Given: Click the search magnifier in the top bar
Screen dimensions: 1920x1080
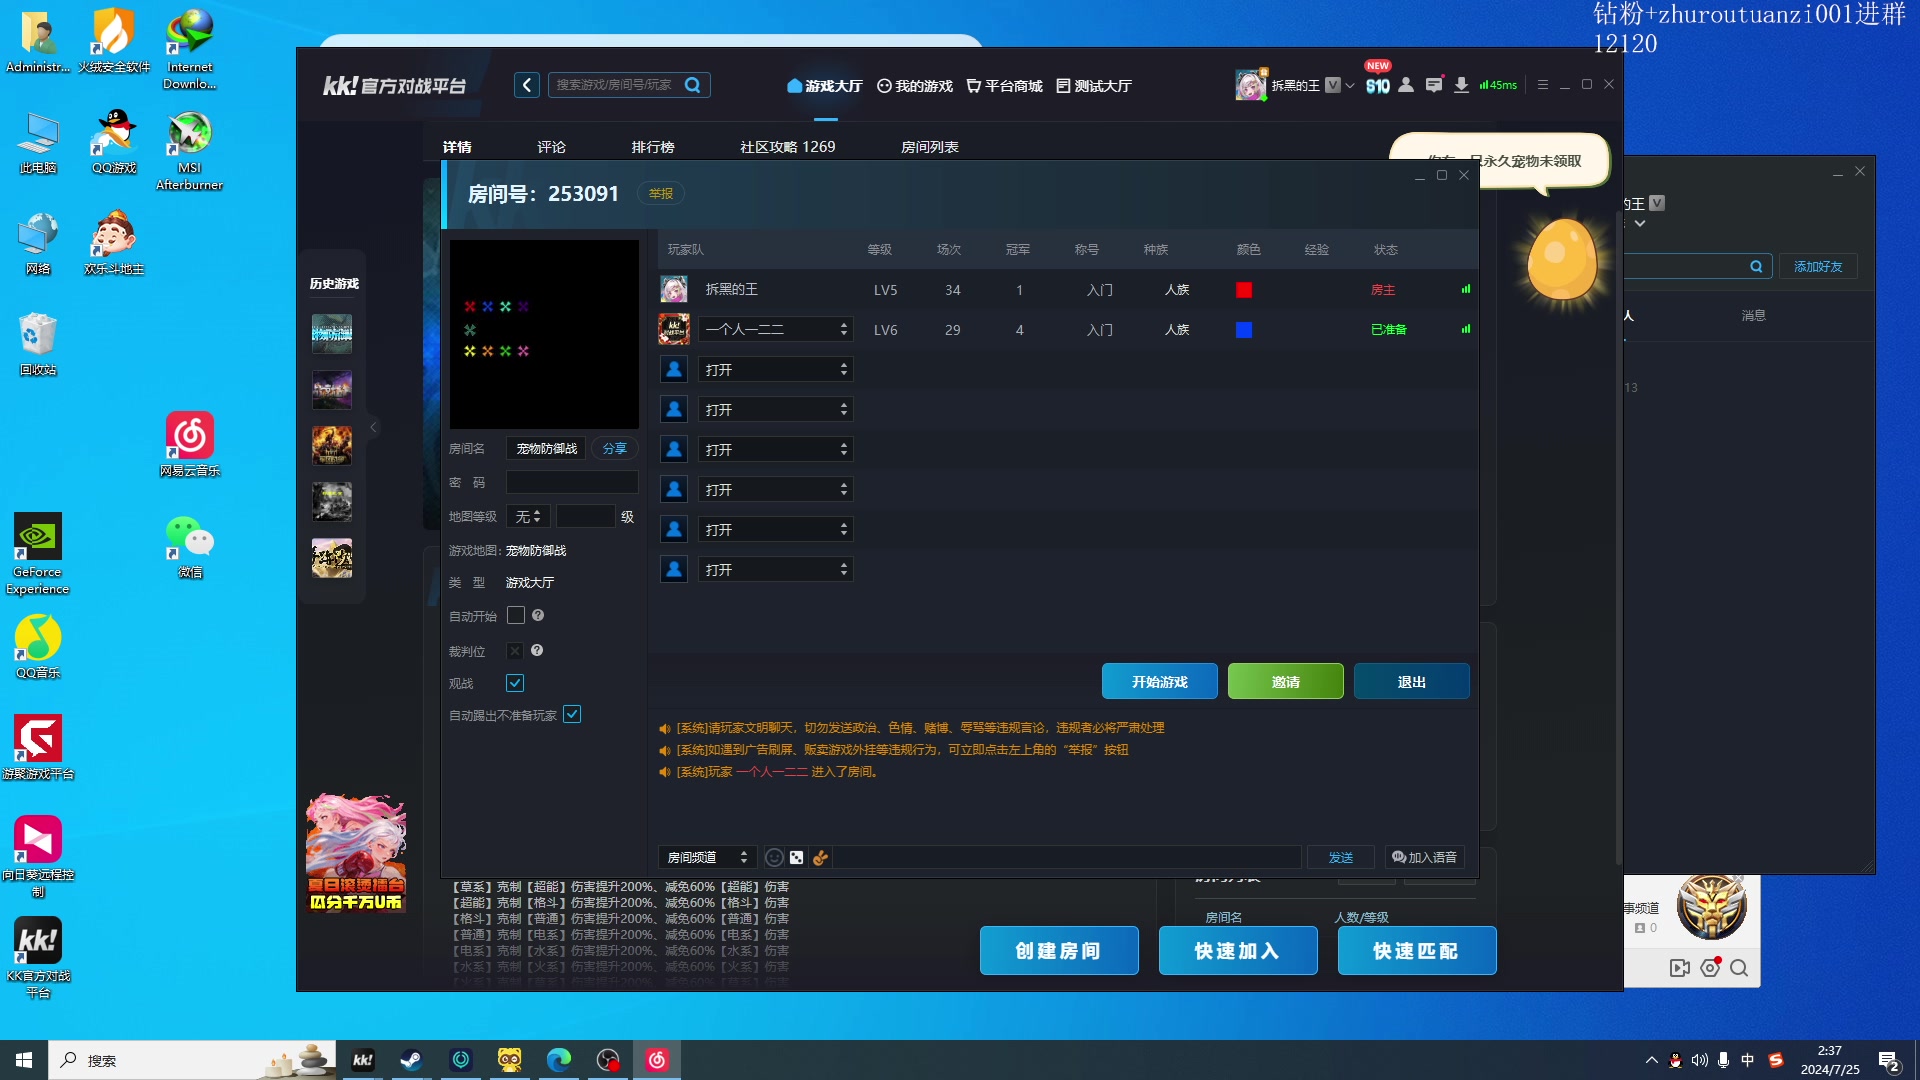Looking at the screenshot, I should pos(692,85).
